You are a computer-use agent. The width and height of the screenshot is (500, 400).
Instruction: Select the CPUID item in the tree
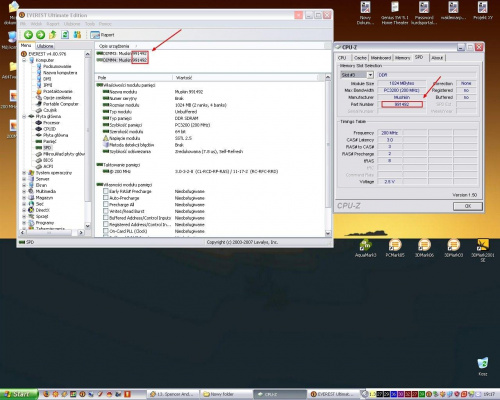(49, 129)
